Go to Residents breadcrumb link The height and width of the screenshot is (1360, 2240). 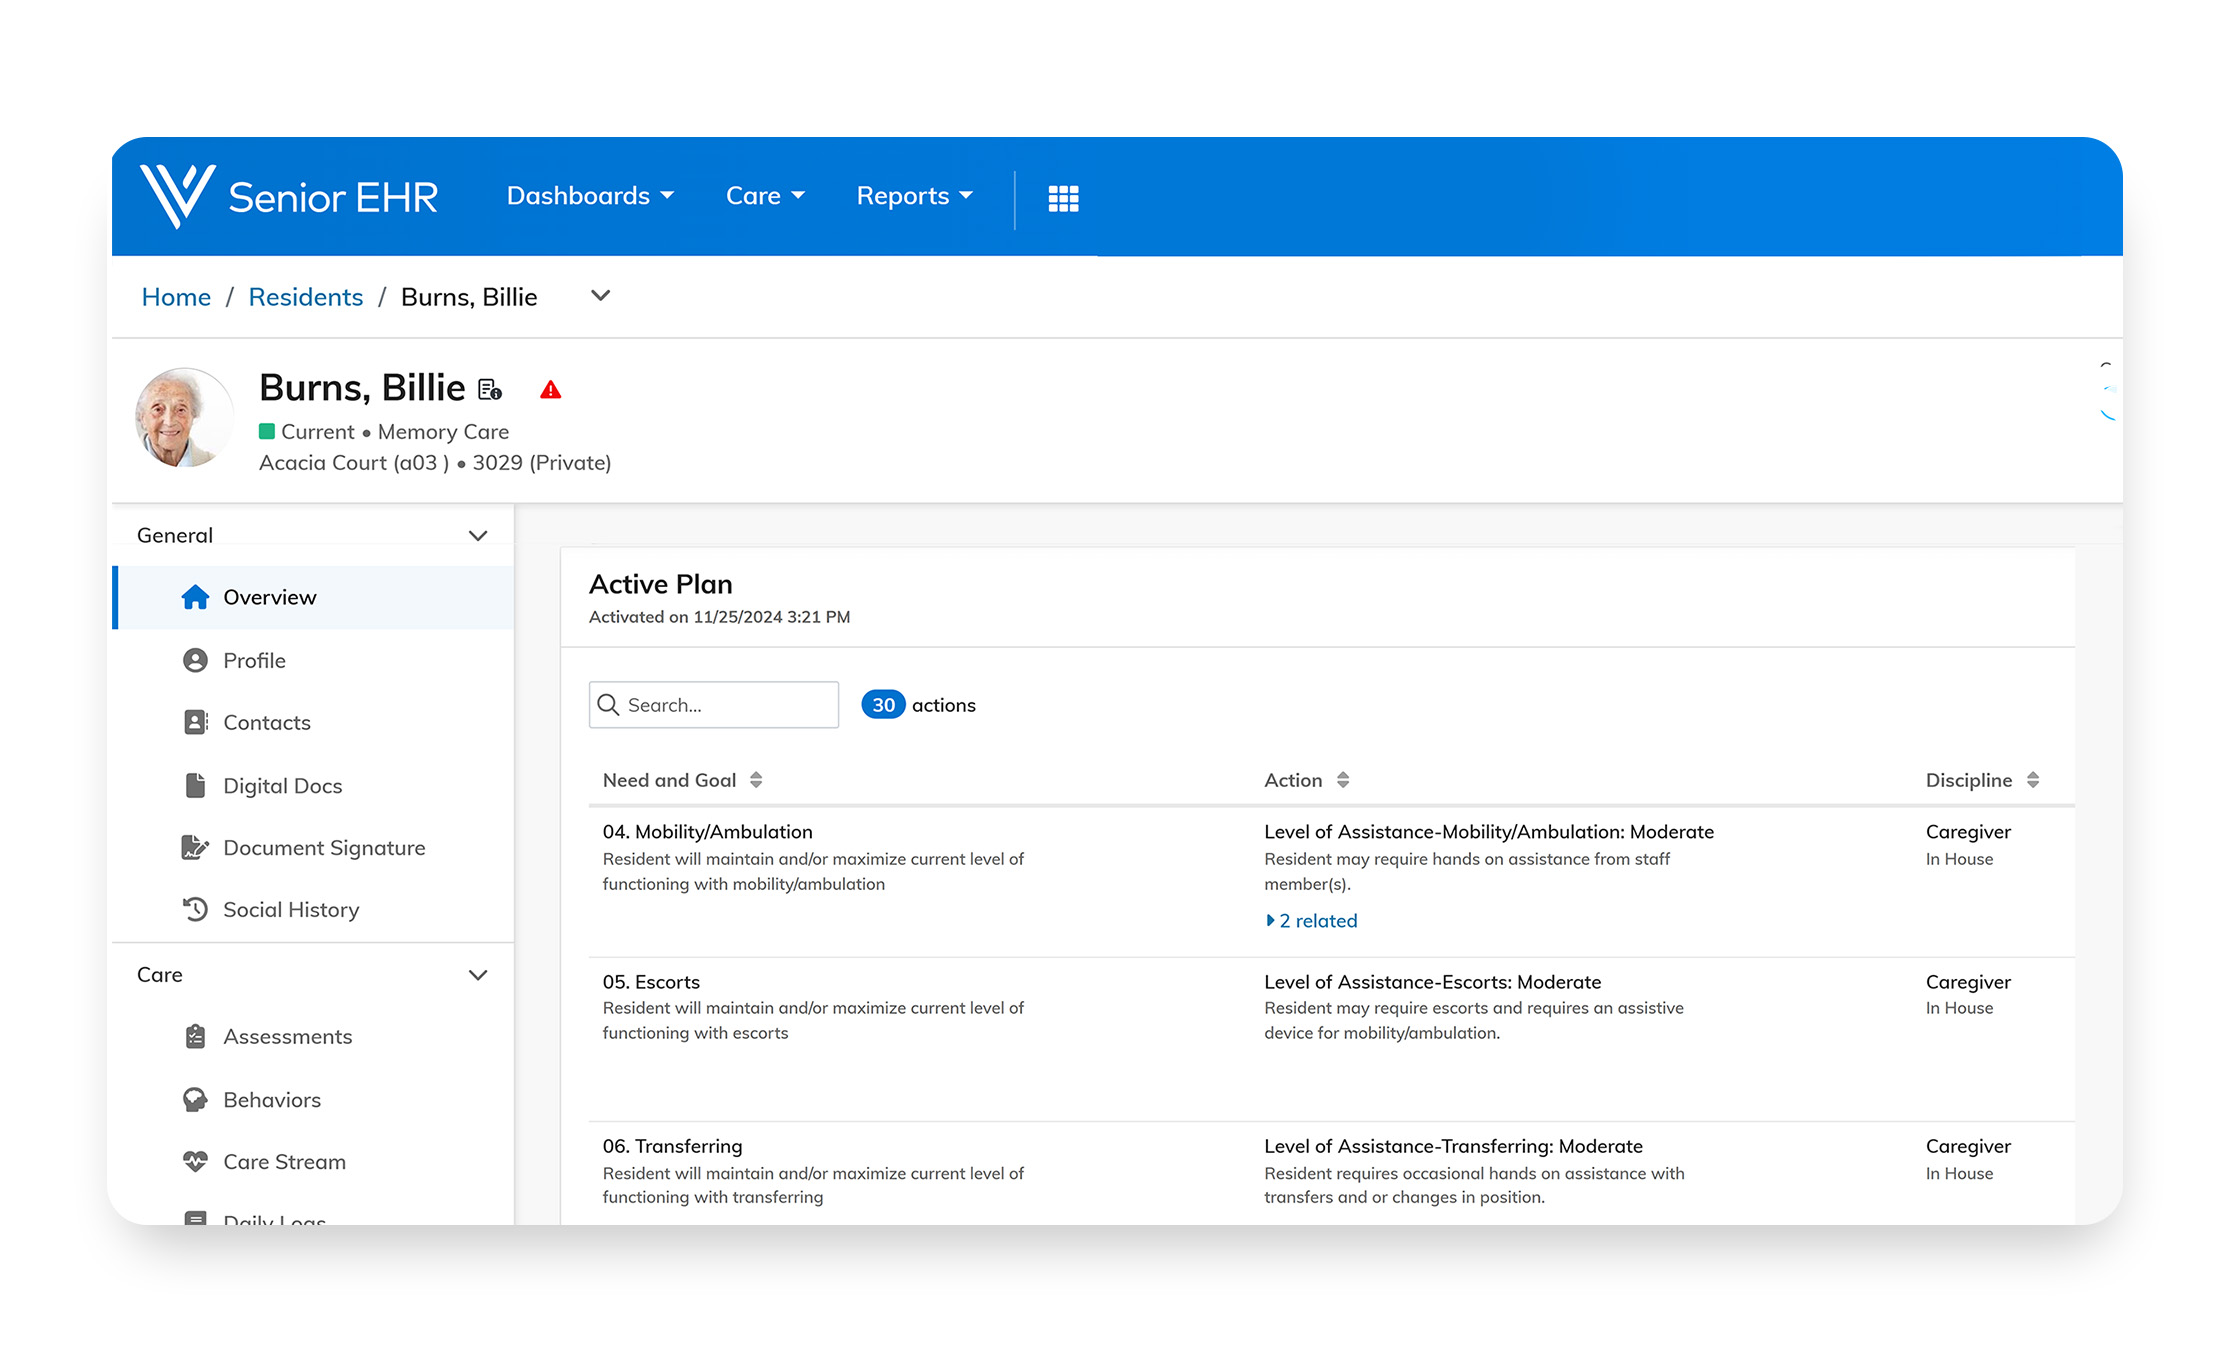click(x=305, y=297)
